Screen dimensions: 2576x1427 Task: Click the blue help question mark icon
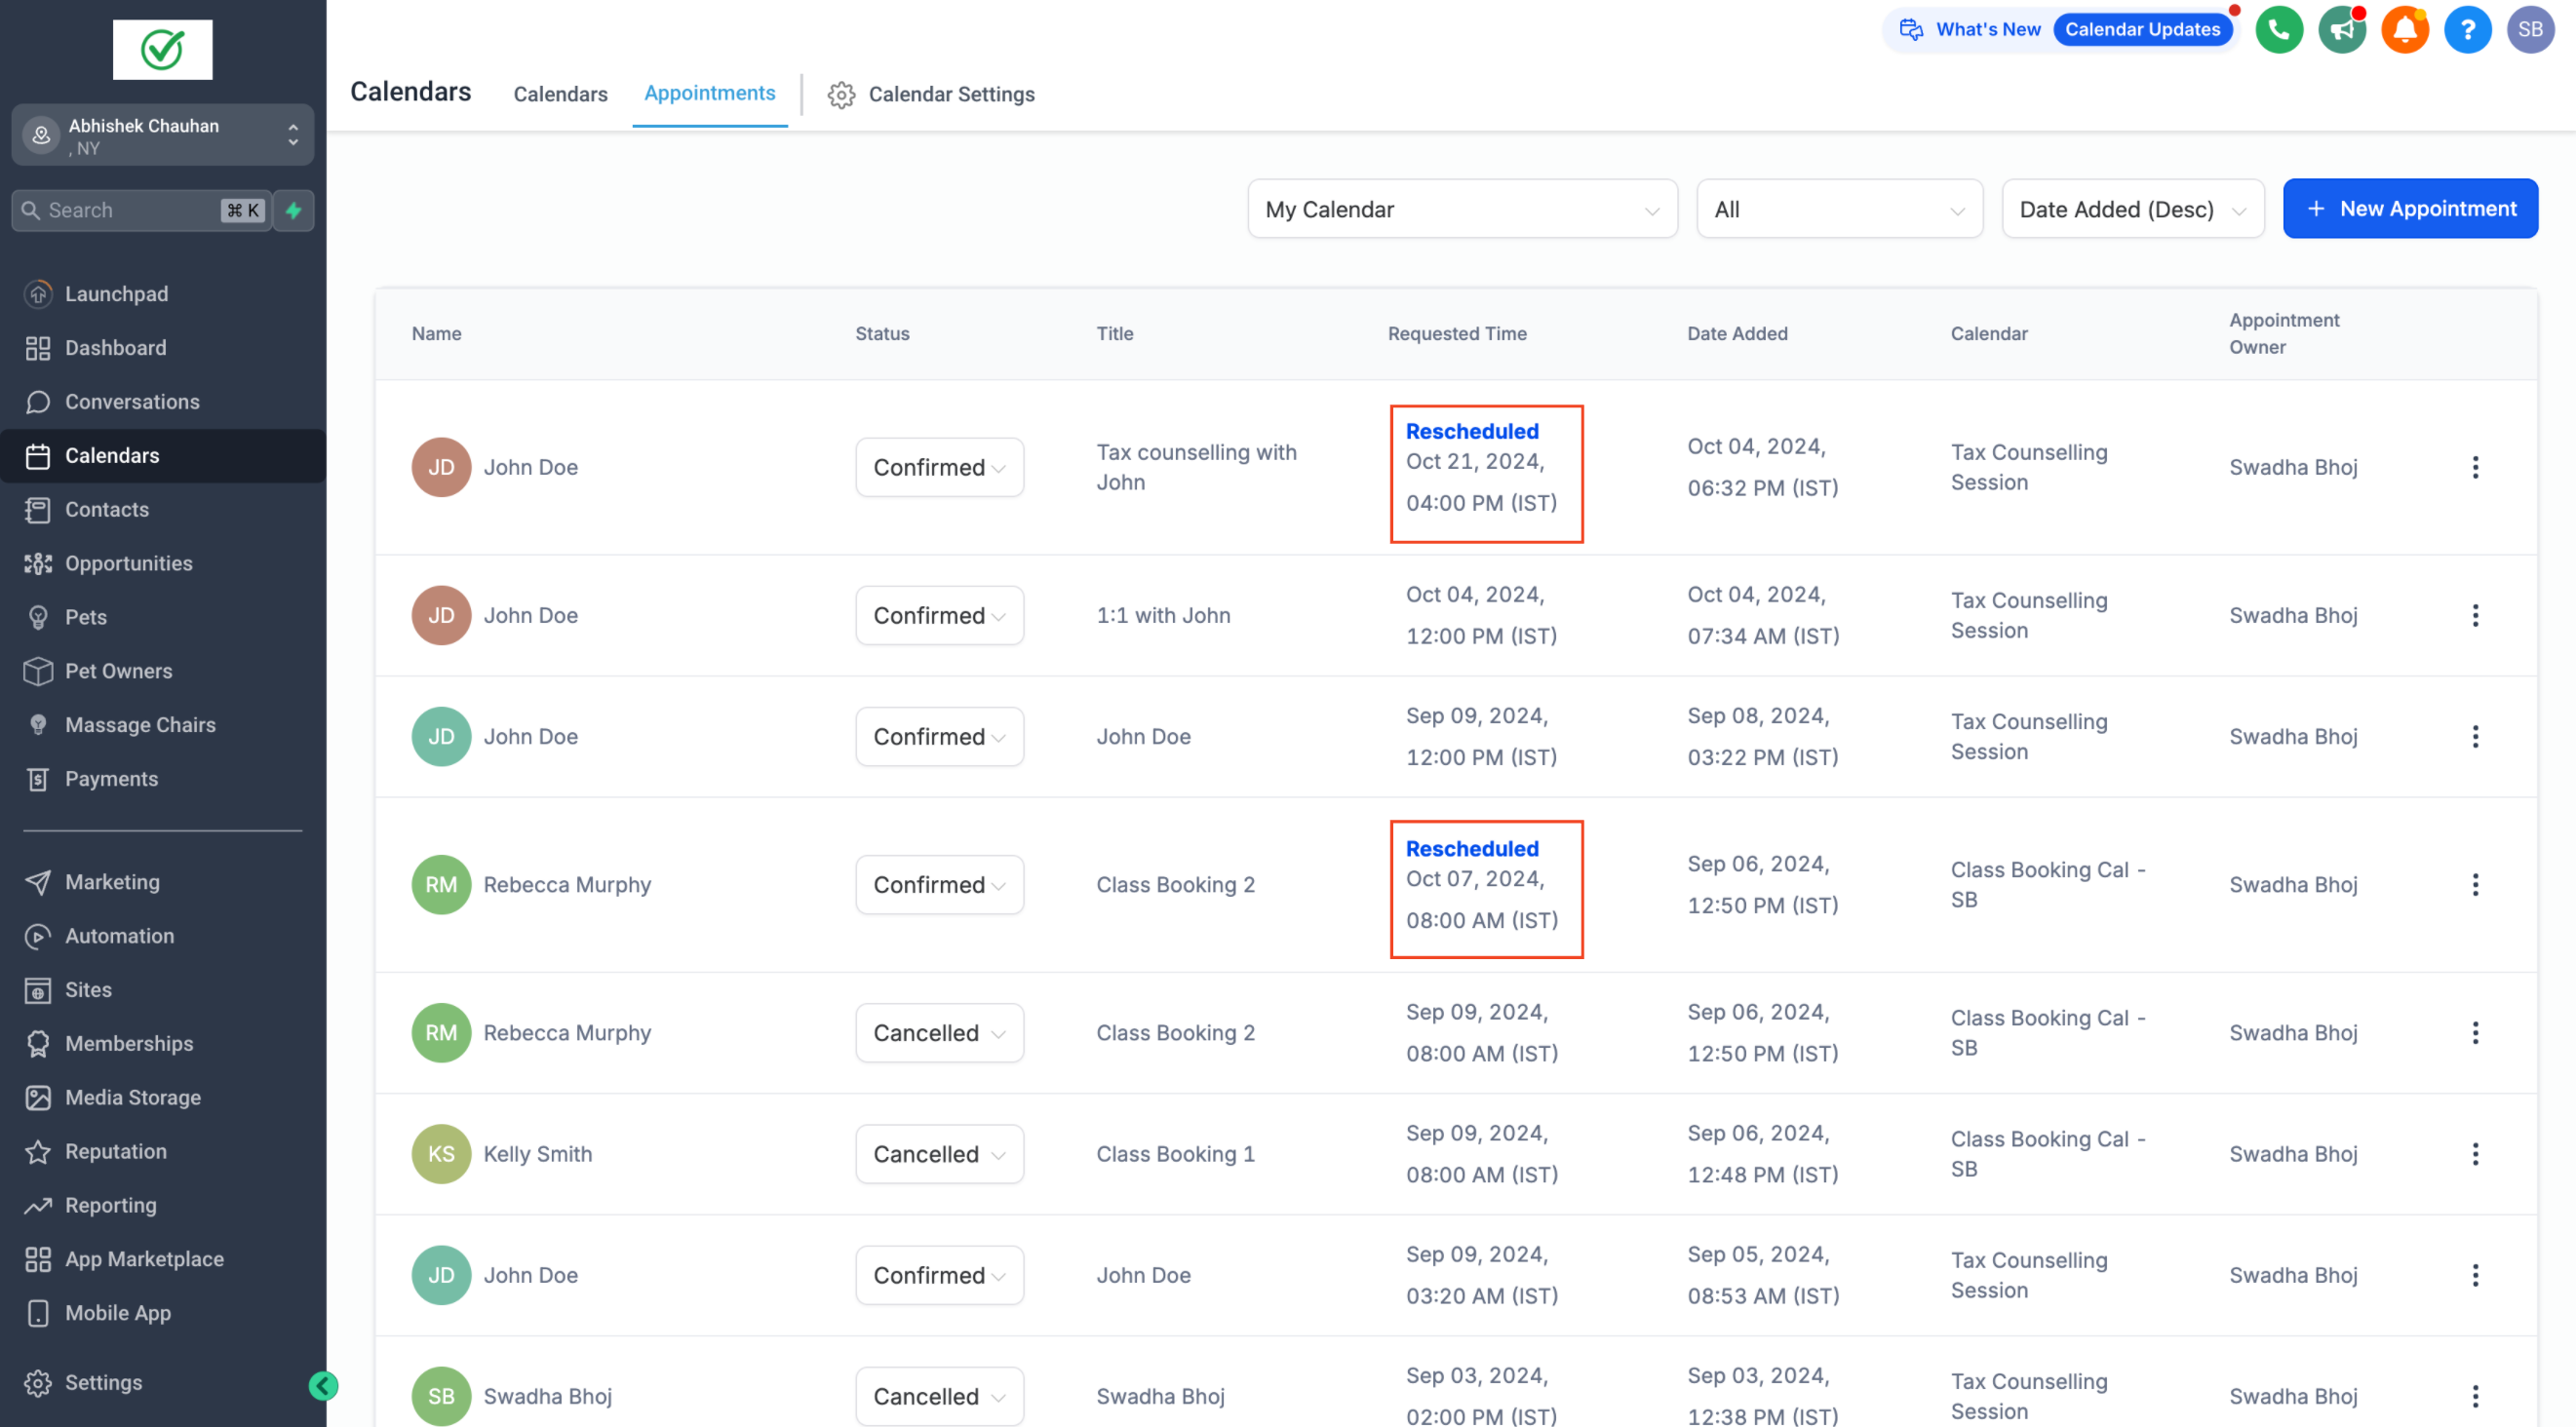coord(2468,30)
